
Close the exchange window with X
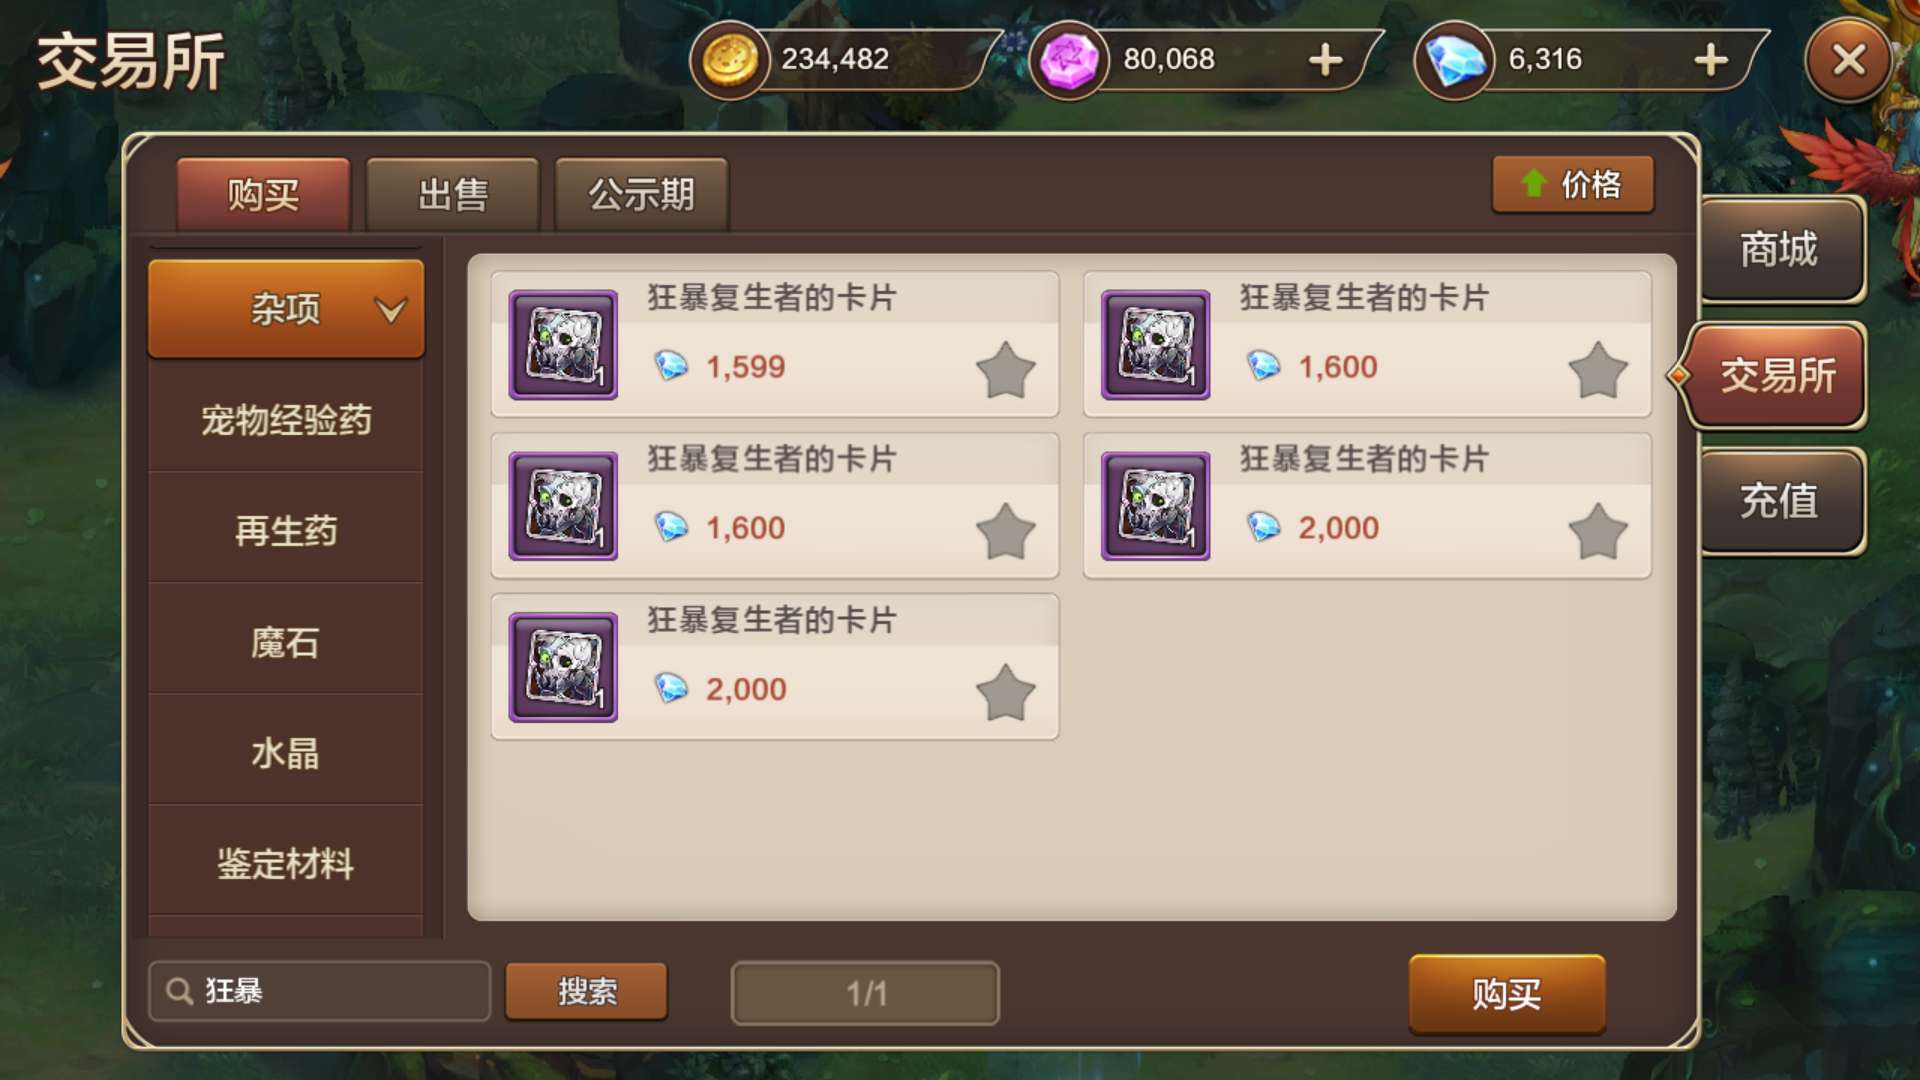(1848, 60)
